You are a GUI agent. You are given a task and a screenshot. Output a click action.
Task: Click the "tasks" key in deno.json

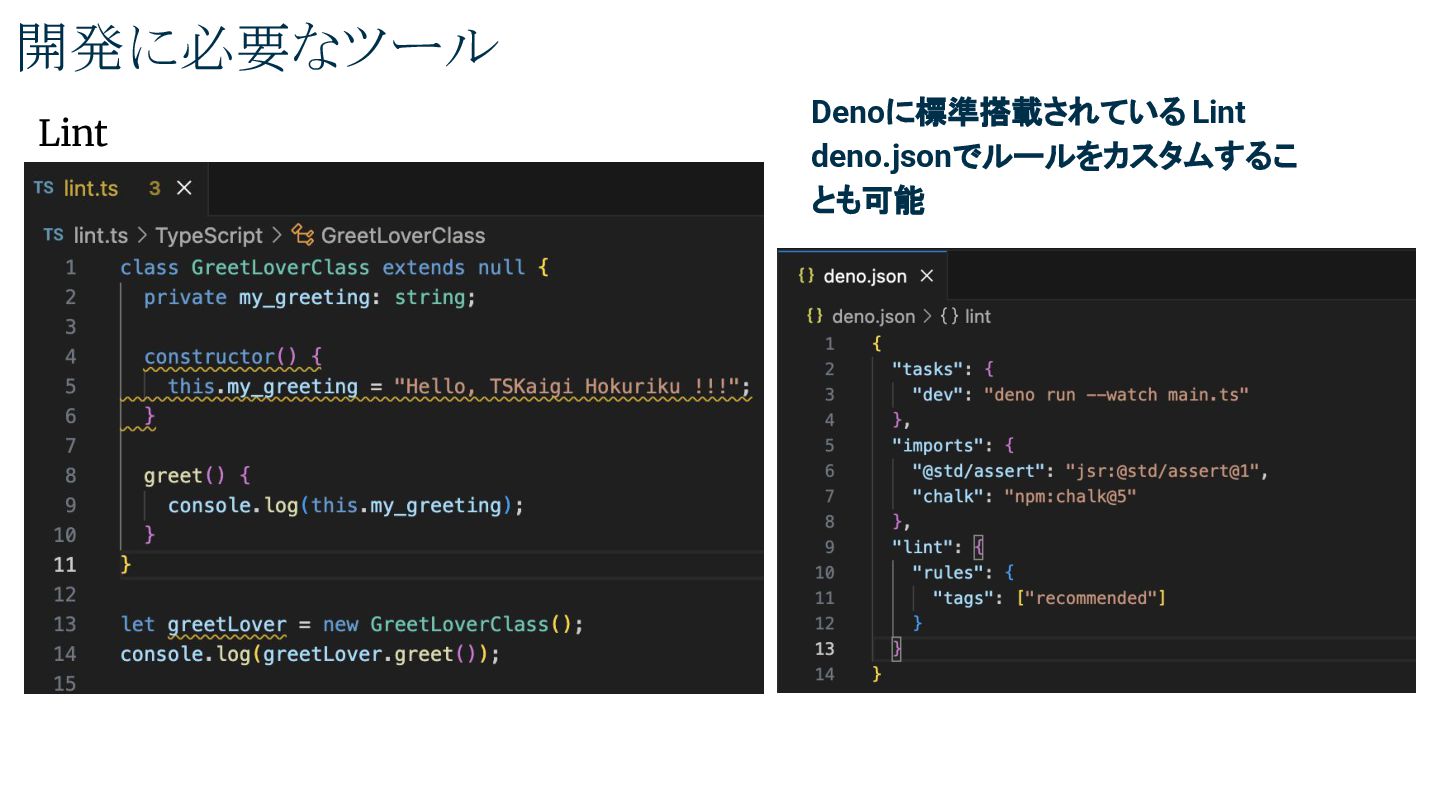coord(926,369)
